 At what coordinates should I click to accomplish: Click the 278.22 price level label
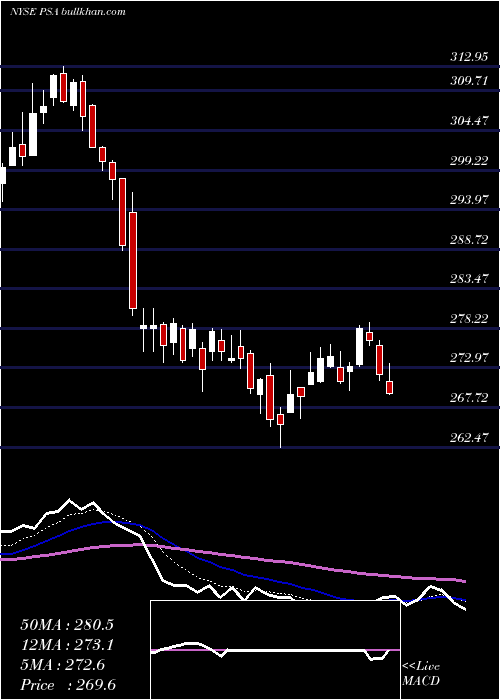pos(469,319)
